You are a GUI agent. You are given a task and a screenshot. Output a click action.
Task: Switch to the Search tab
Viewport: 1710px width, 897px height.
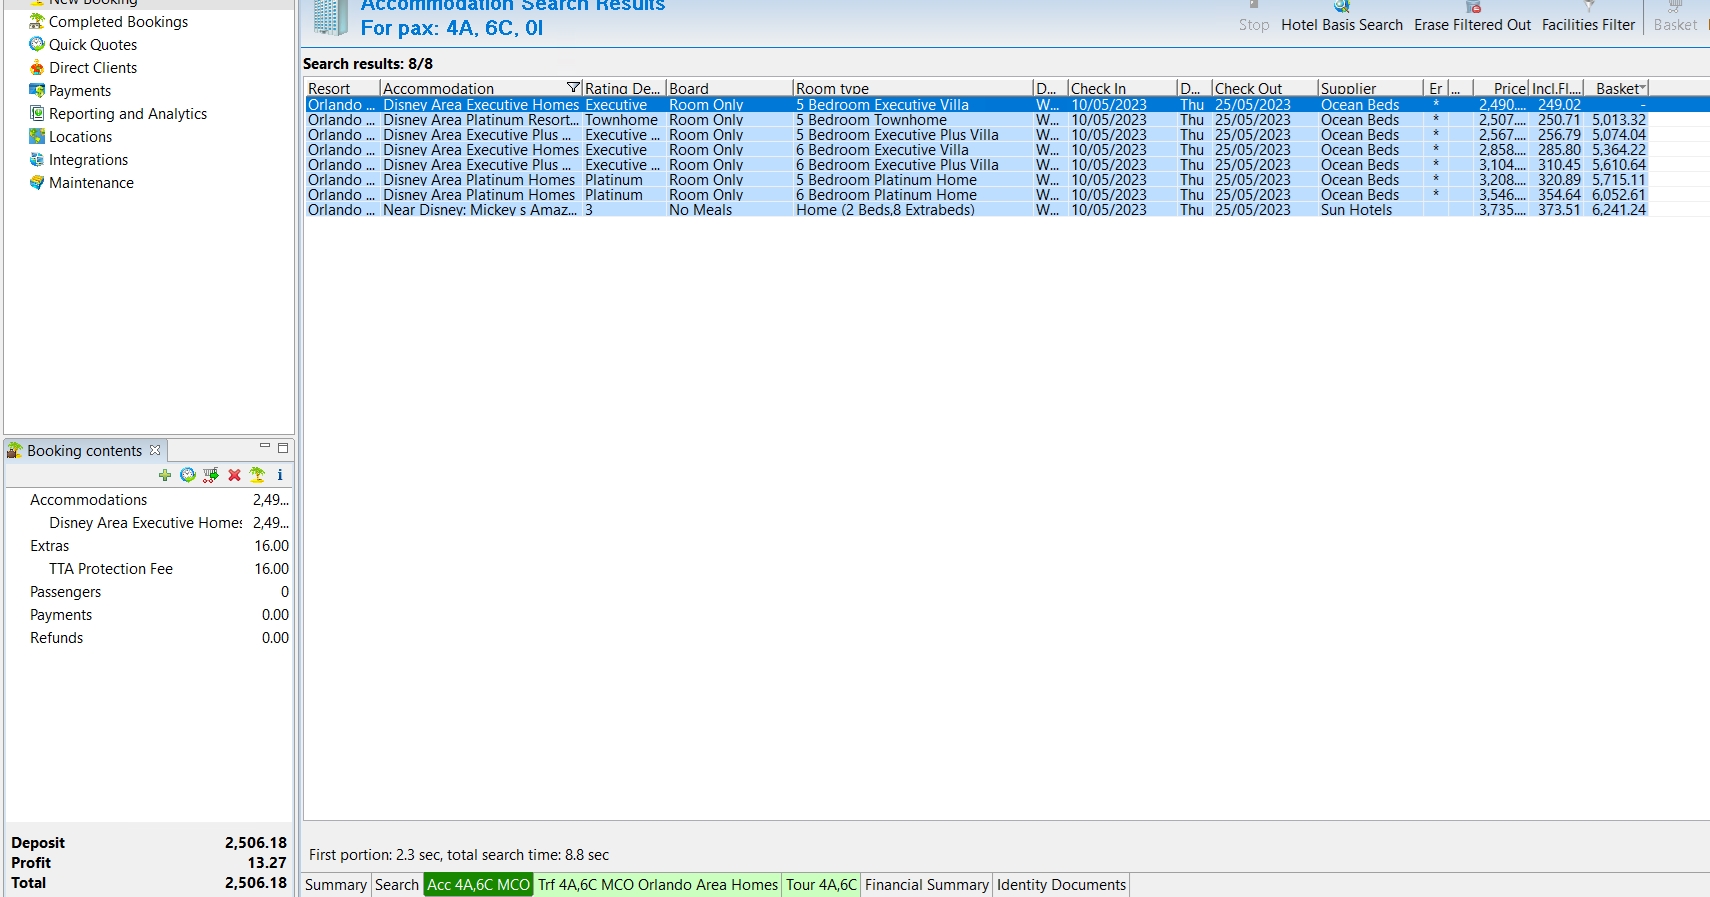tap(397, 885)
